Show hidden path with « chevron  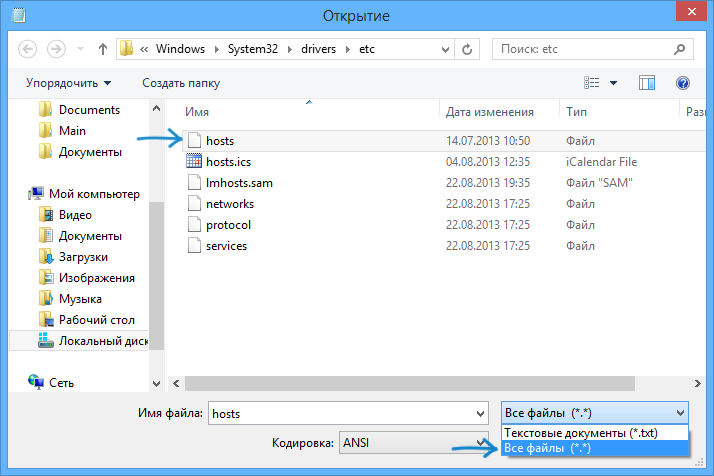(144, 49)
